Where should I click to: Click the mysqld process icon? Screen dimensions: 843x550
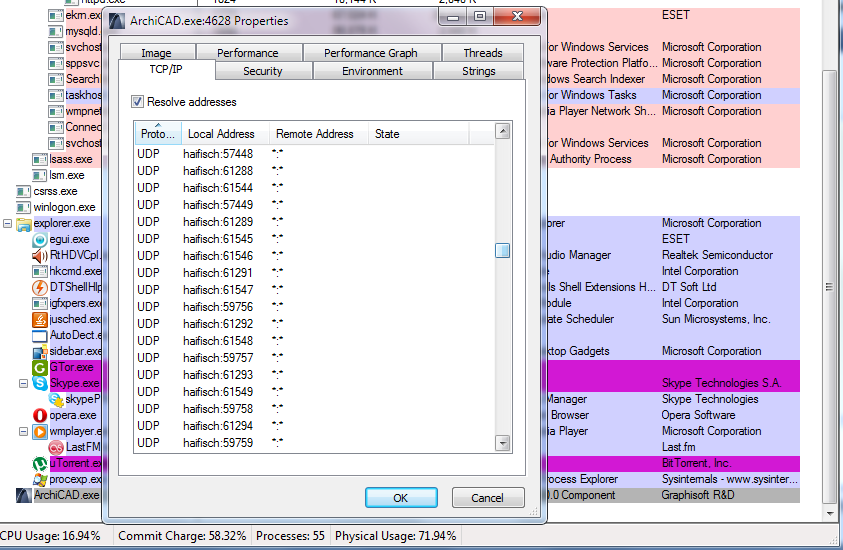click(x=56, y=32)
